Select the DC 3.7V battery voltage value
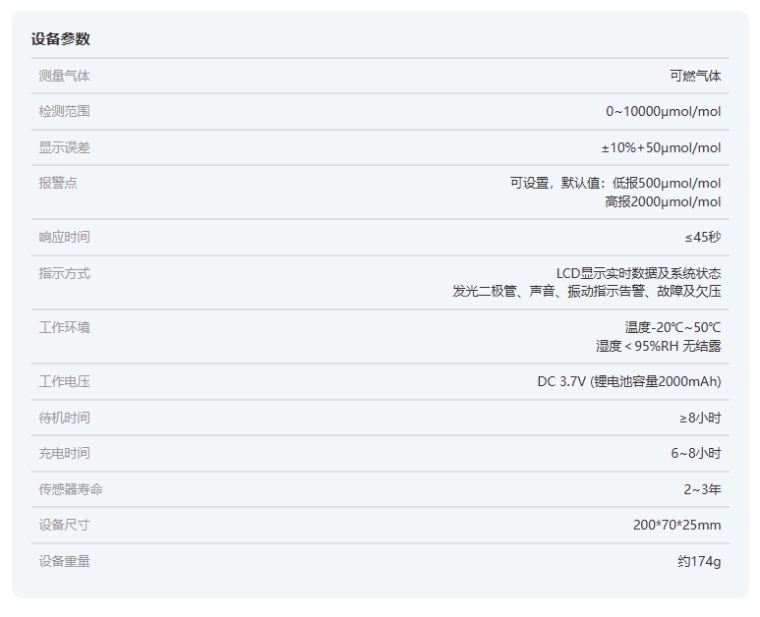 (629, 381)
